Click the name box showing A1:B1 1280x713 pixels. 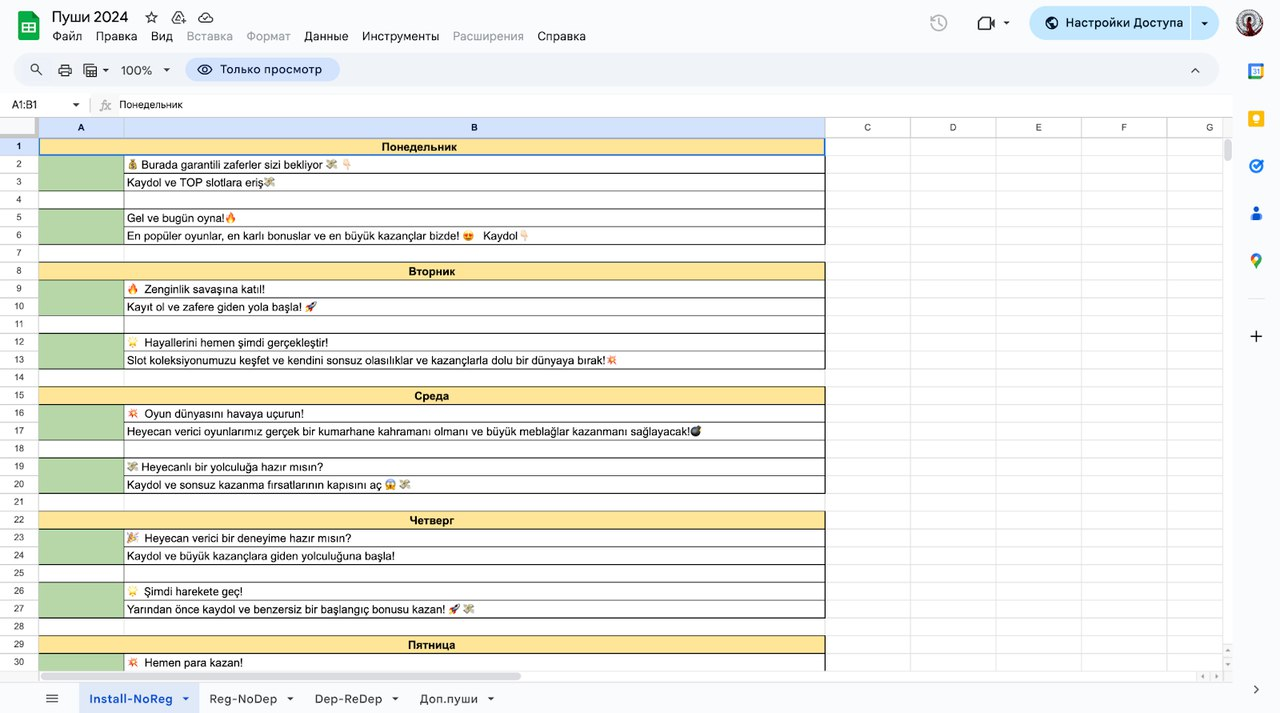[36, 104]
